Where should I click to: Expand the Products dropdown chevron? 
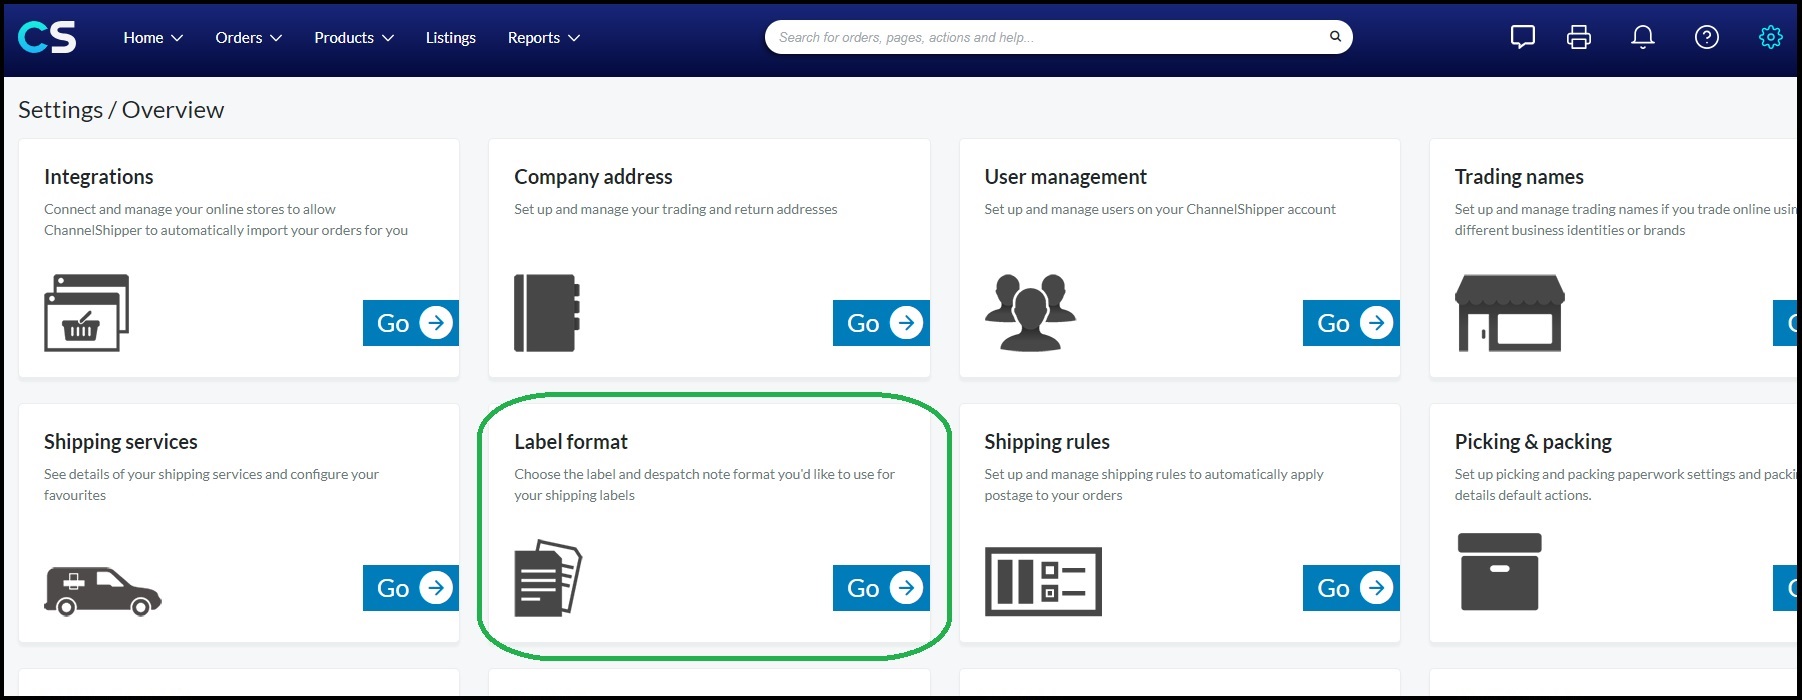click(x=388, y=38)
